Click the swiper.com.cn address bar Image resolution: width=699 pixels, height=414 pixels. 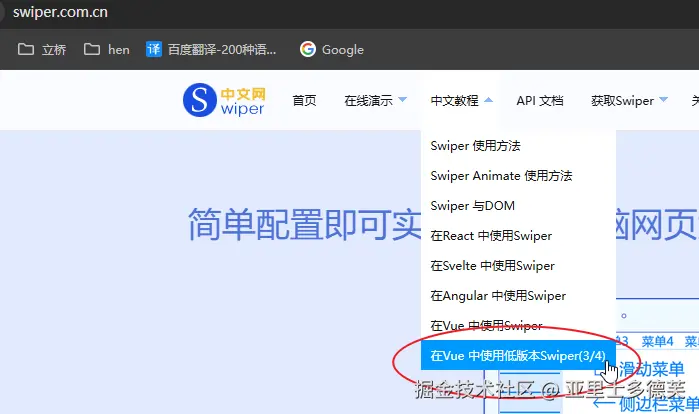(x=60, y=12)
